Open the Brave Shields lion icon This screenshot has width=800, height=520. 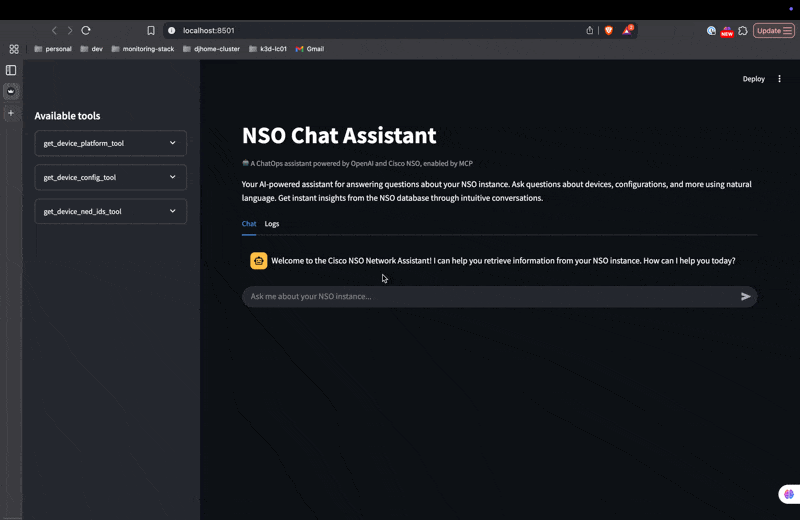(x=608, y=31)
